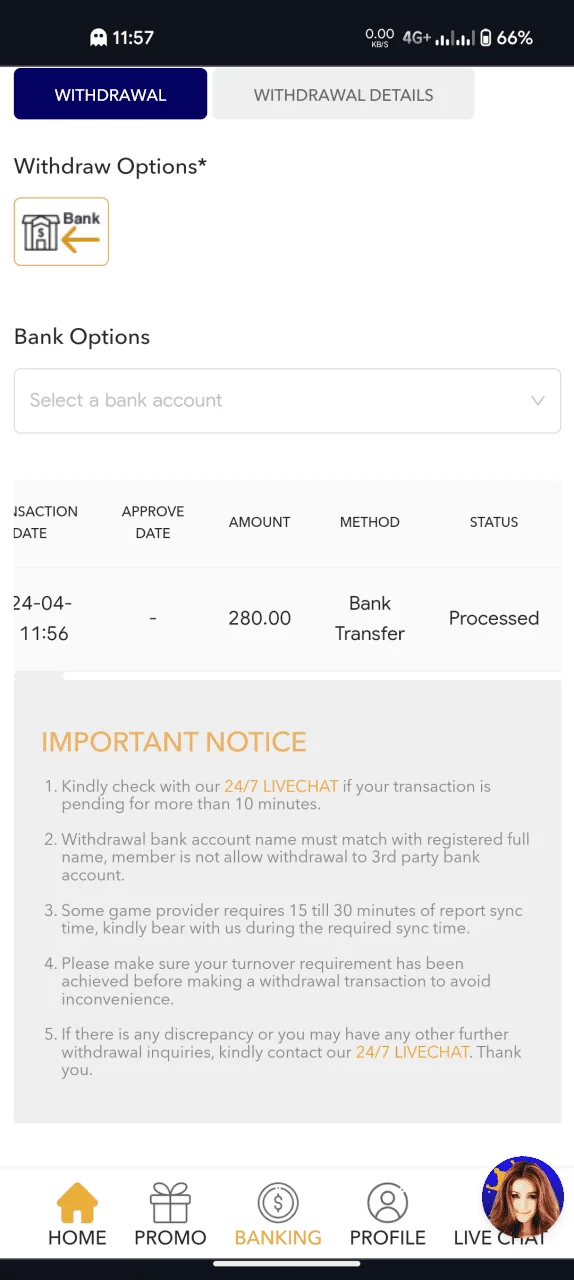The width and height of the screenshot is (574, 1280).
Task: Expand the bank account dropdown chevron
Action: 538,401
